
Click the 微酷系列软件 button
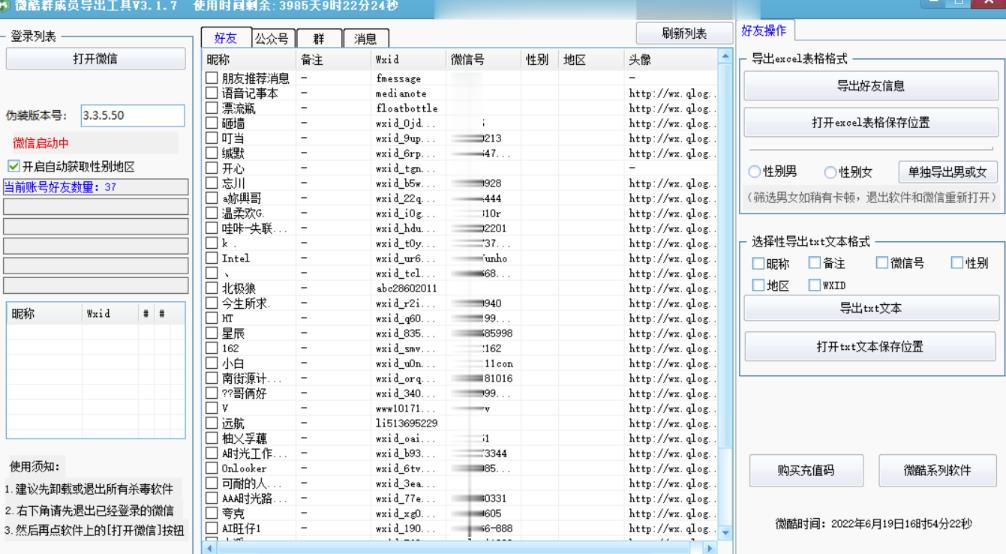click(937, 471)
